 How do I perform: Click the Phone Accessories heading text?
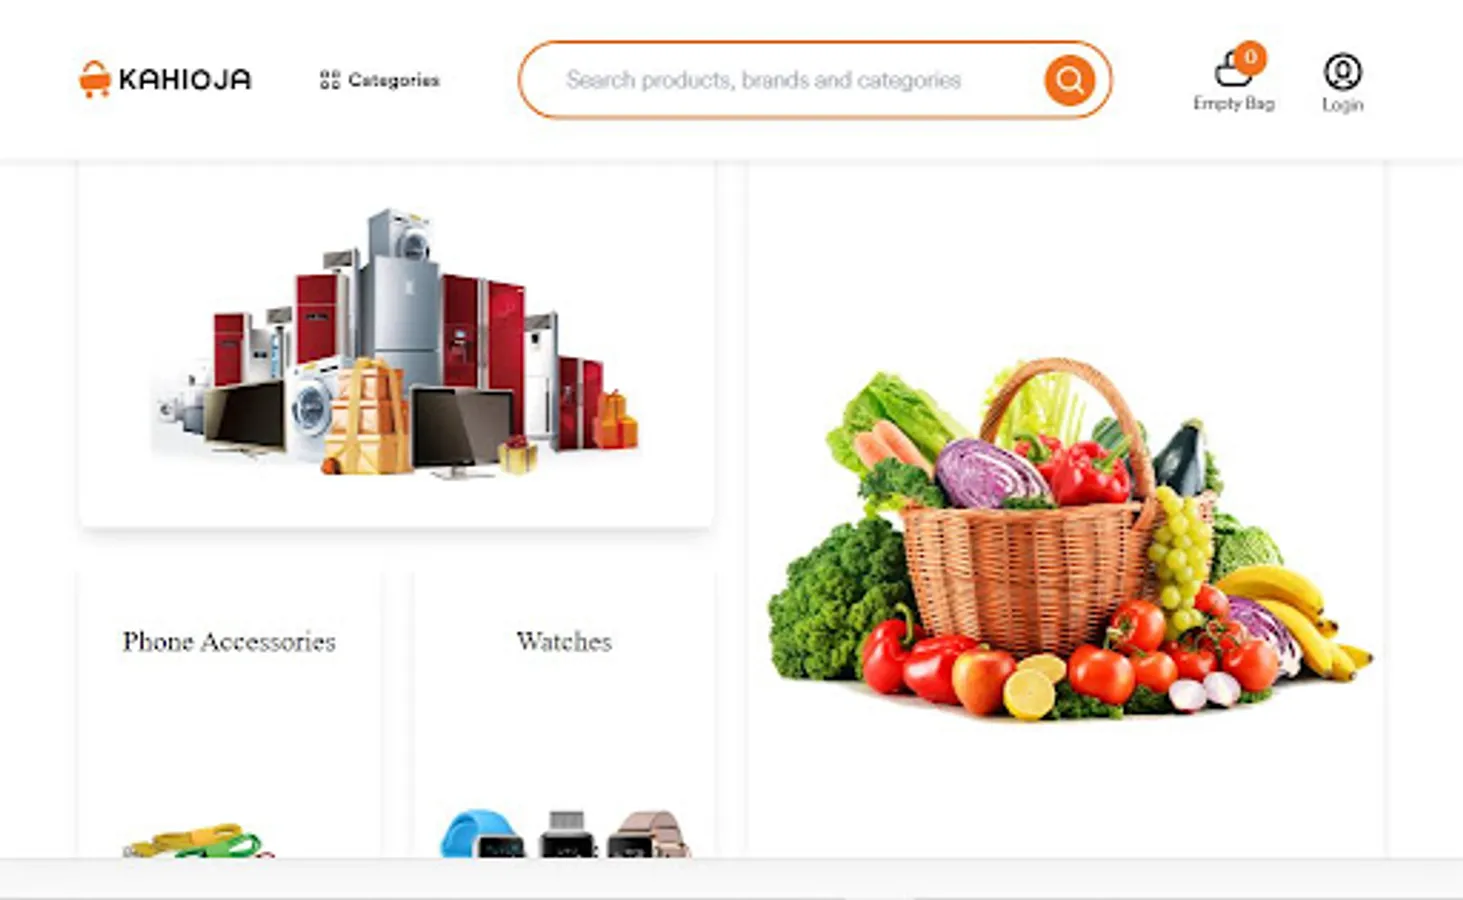point(229,641)
